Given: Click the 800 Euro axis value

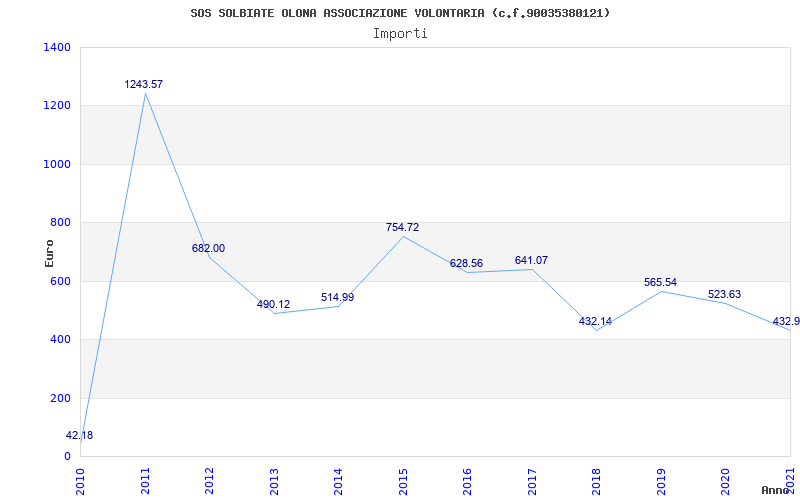Looking at the screenshot, I should pyautogui.click(x=60, y=223).
